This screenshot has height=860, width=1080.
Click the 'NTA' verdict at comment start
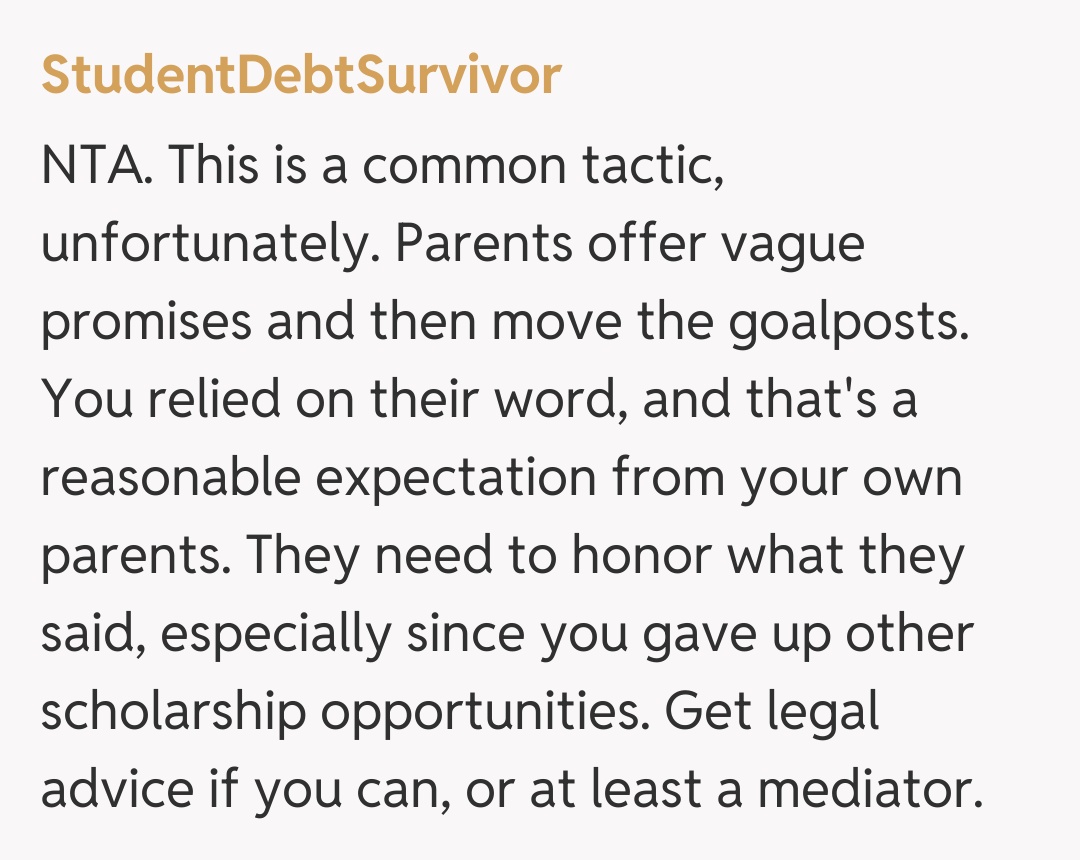click(x=96, y=166)
